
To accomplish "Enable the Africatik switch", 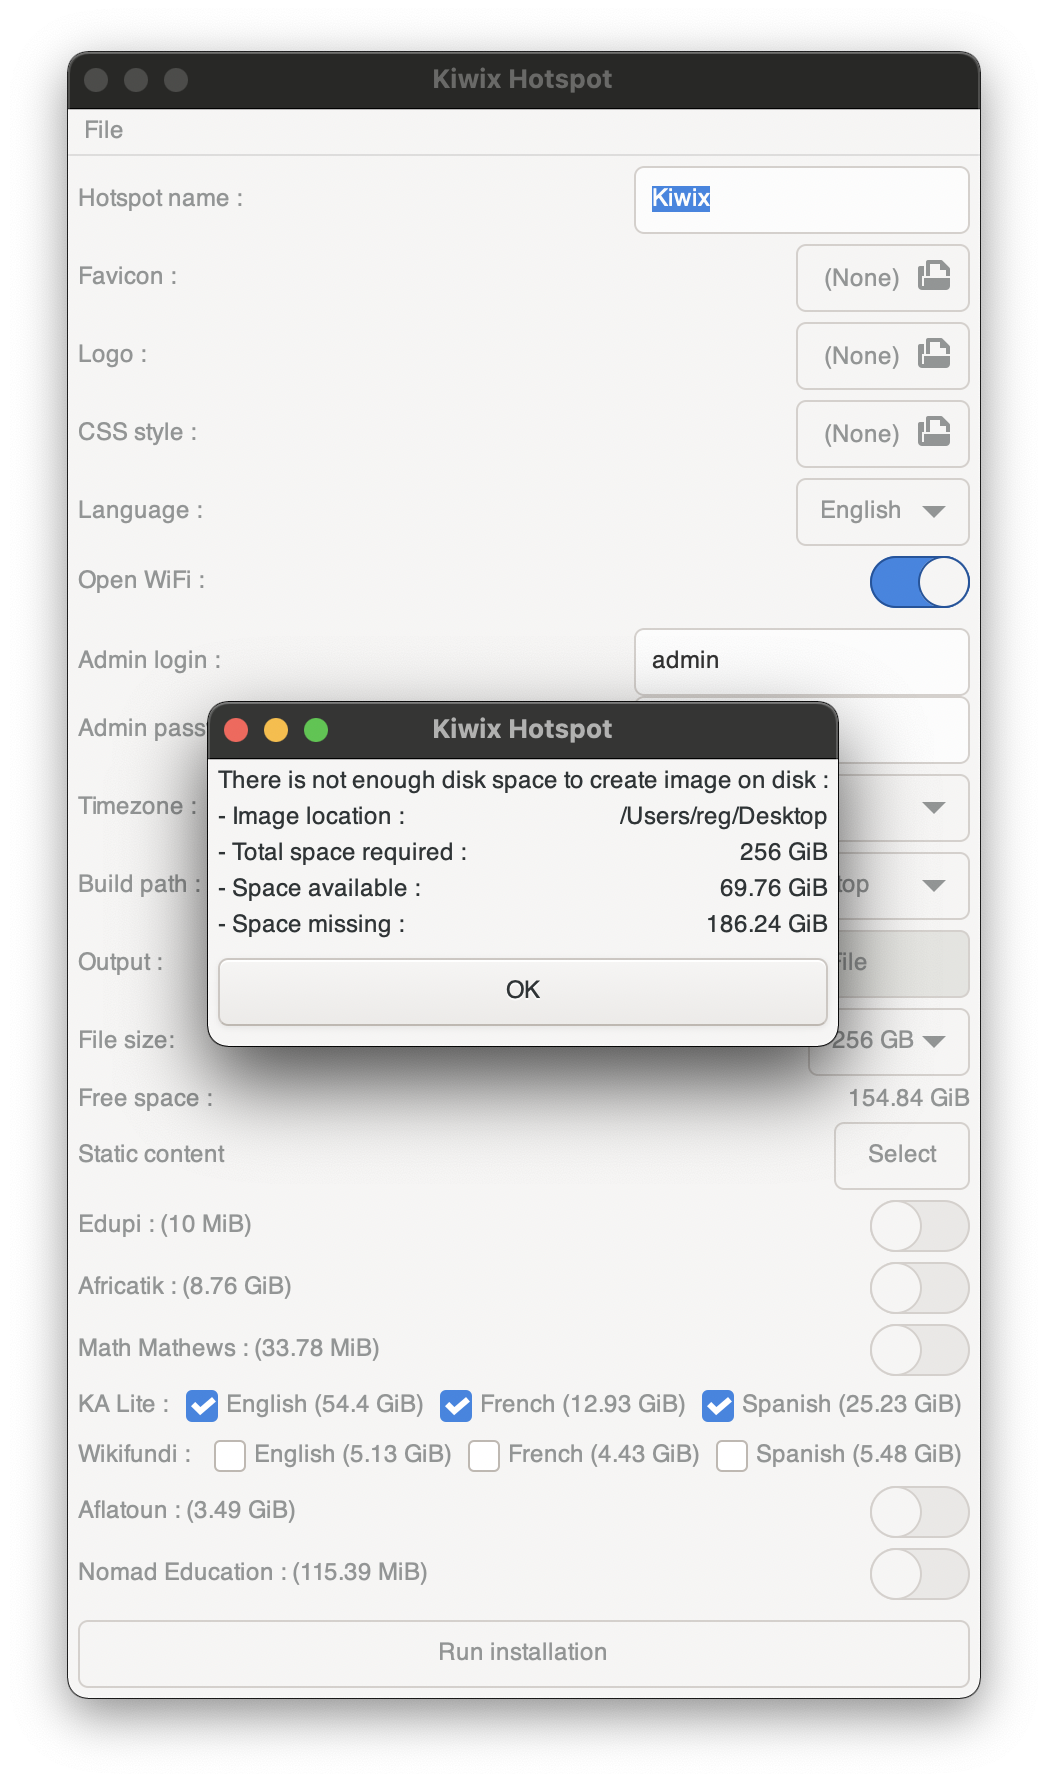I will point(919,1288).
